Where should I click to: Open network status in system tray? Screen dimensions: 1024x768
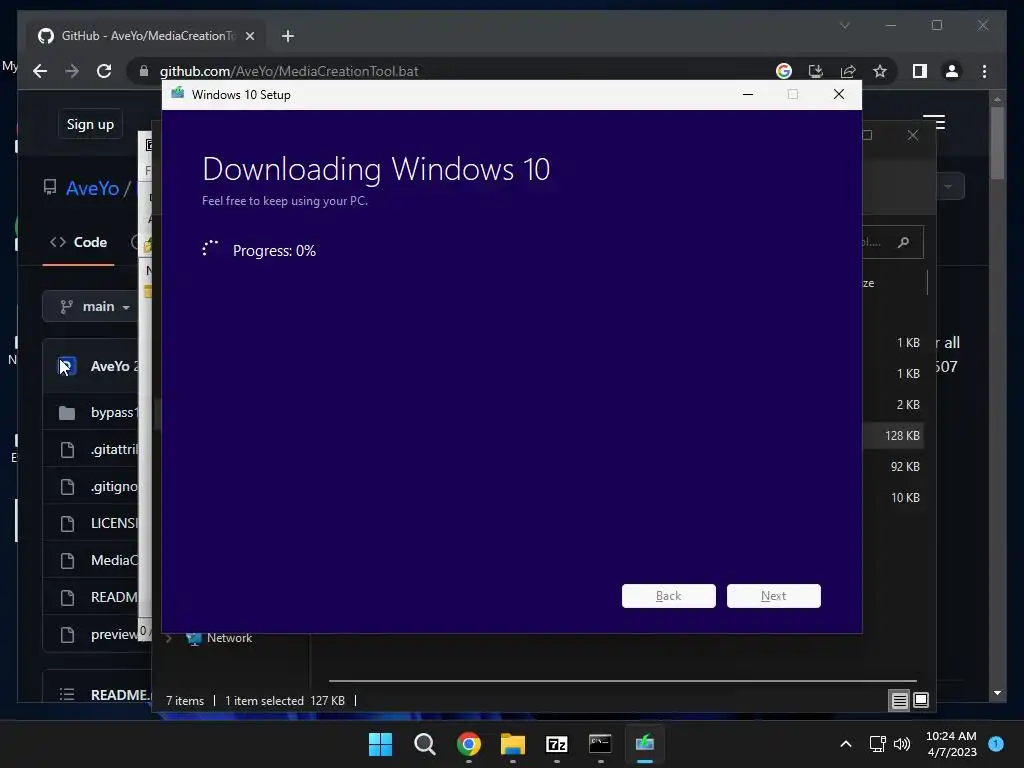(x=878, y=744)
